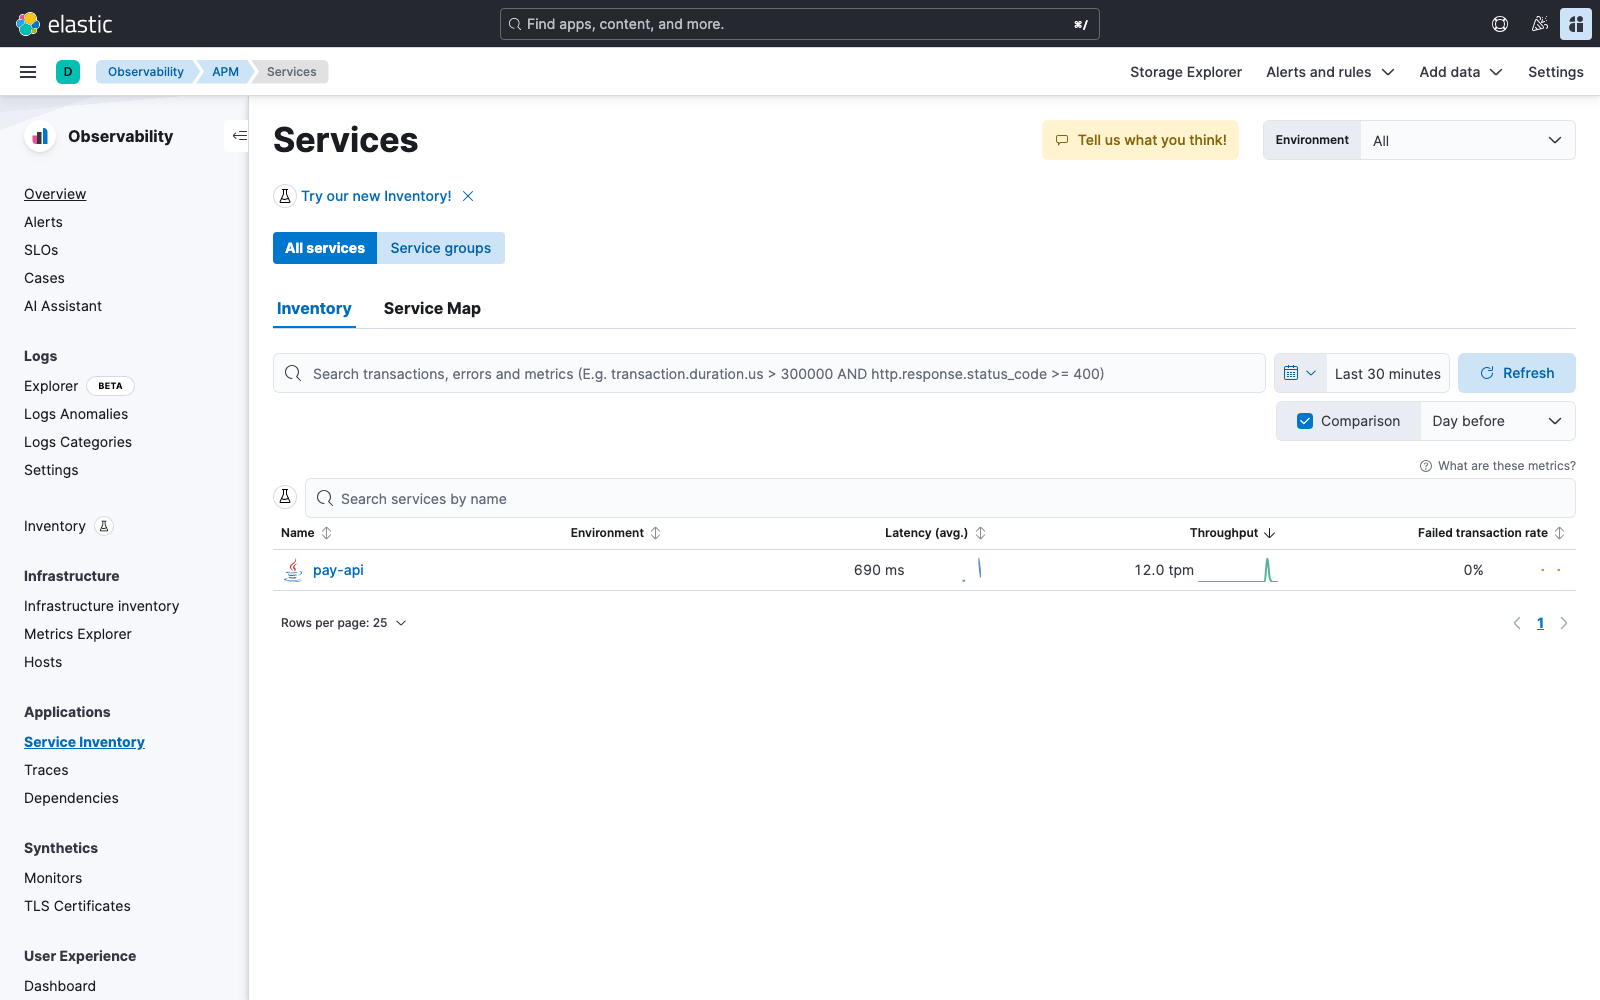
Task: Open Storage Explorer
Action: coord(1186,72)
